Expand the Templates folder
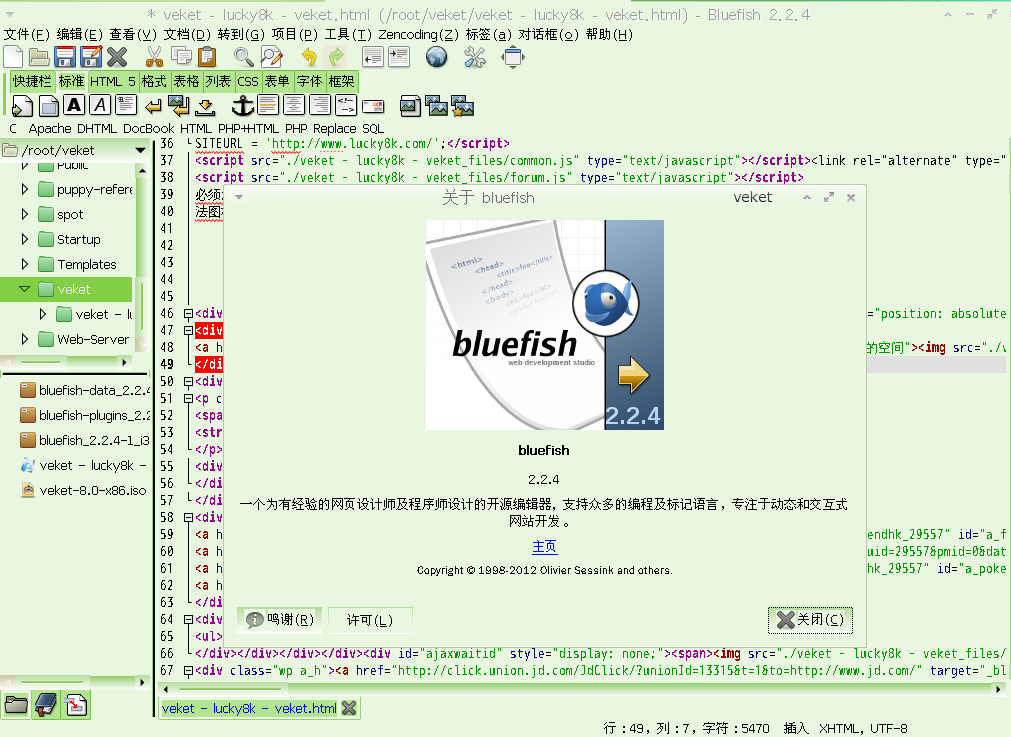The height and width of the screenshot is (737, 1011). click(x=25, y=264)
